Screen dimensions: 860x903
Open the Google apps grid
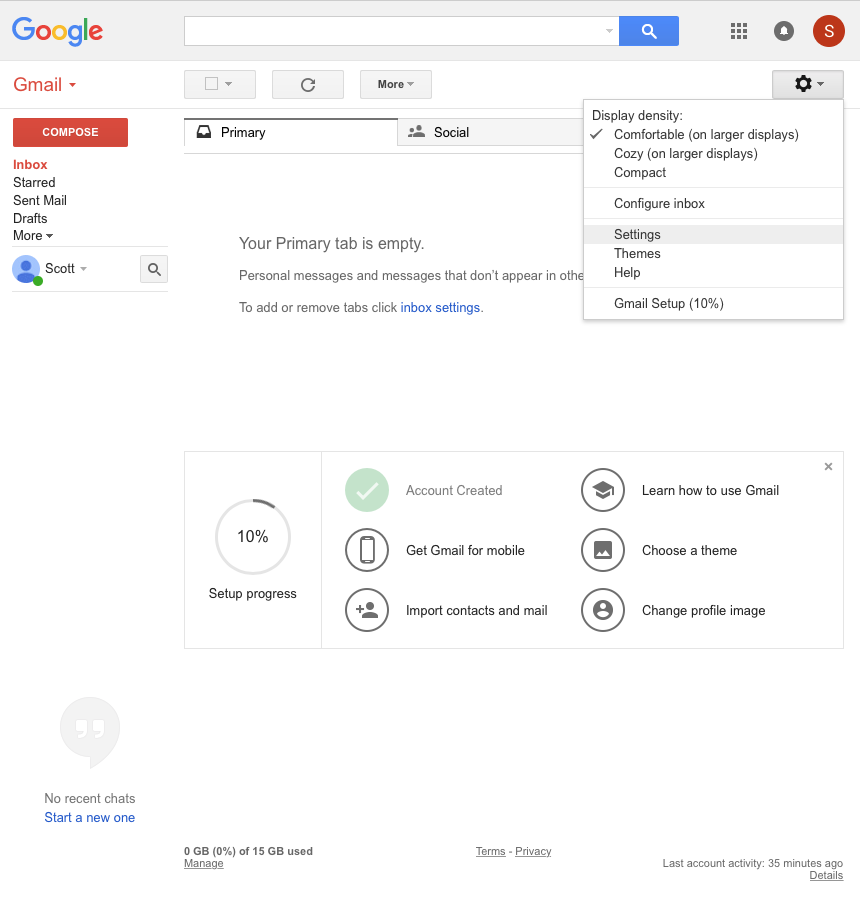click(x=738, y=31)
